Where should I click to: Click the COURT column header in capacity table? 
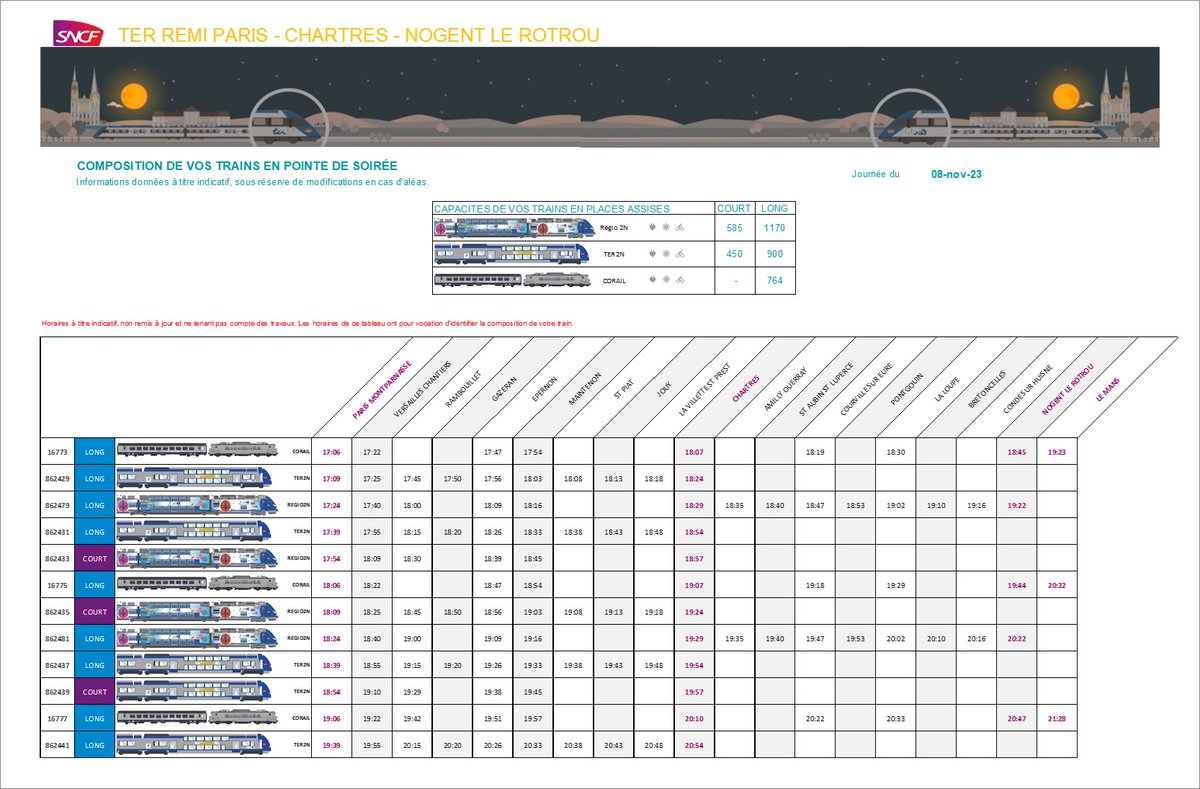tap(733, 208)
